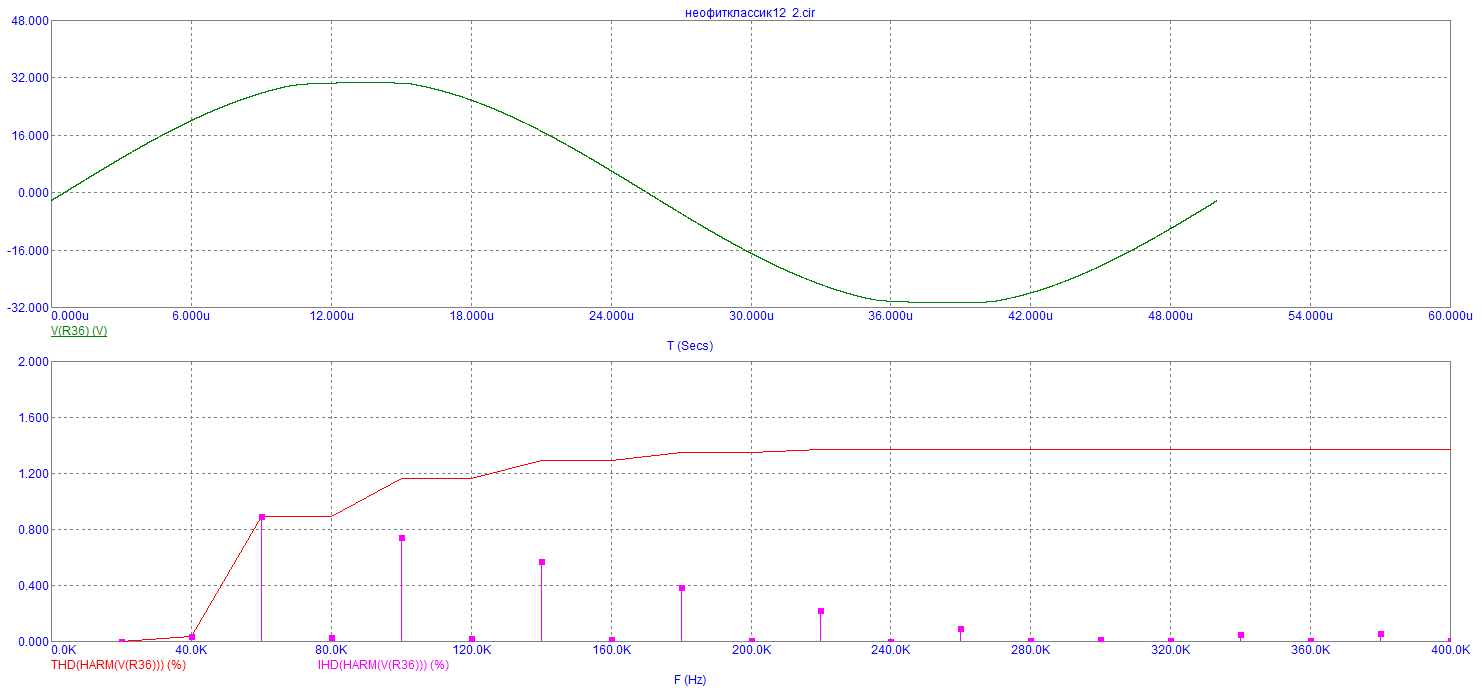This screenshot has height=700, width=1482.
Task: Click the 24.000u time axis value
Action: tap(611, 316)
